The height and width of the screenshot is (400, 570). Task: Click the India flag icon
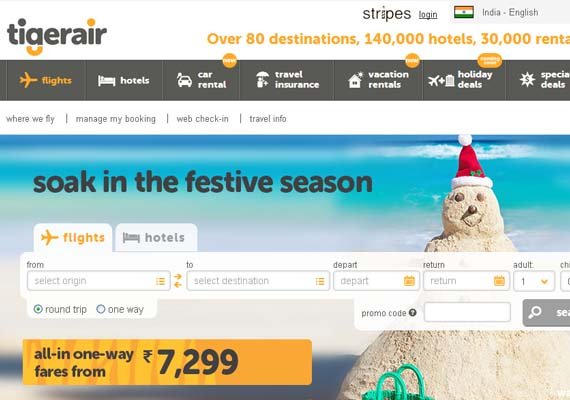pos(463,12)
